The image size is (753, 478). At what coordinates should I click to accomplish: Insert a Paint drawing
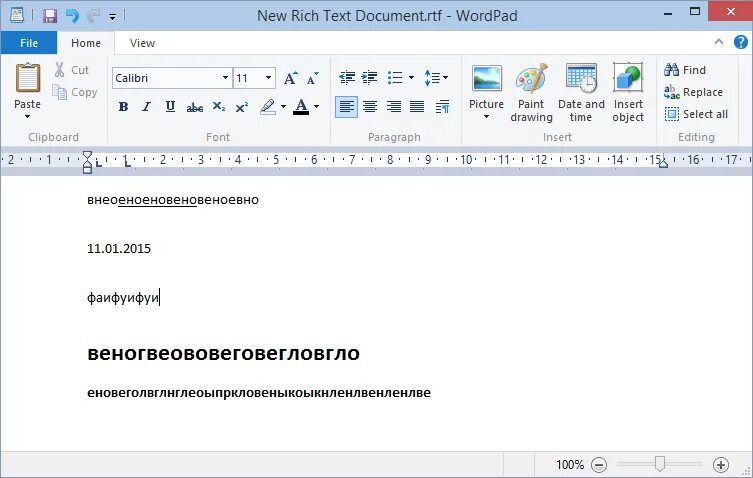coord(531,92)
